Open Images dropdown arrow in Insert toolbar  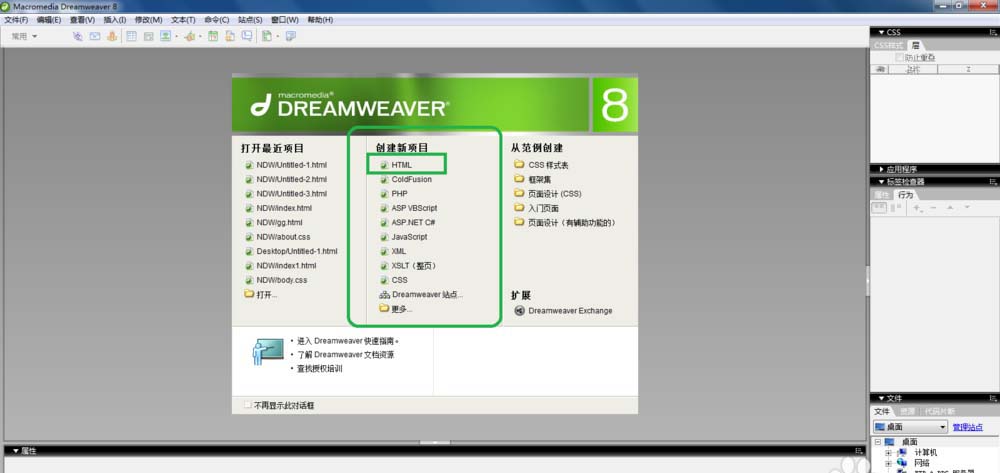[x=177, y=36]
